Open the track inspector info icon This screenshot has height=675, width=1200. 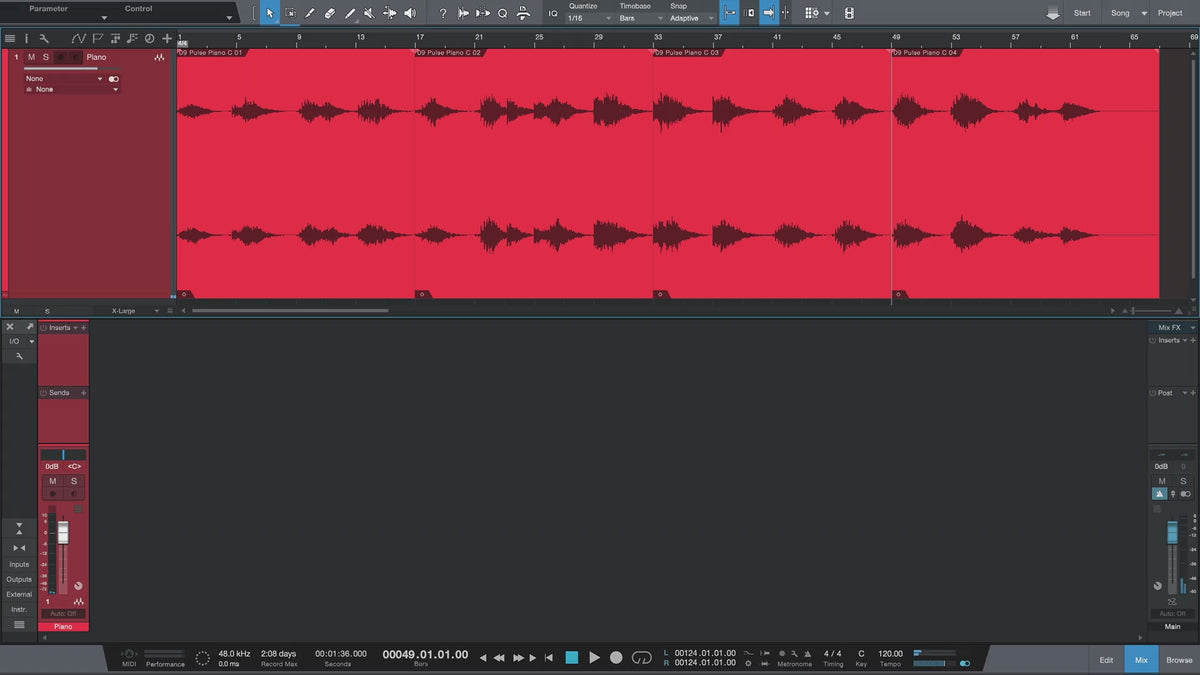tap(27, 38)
